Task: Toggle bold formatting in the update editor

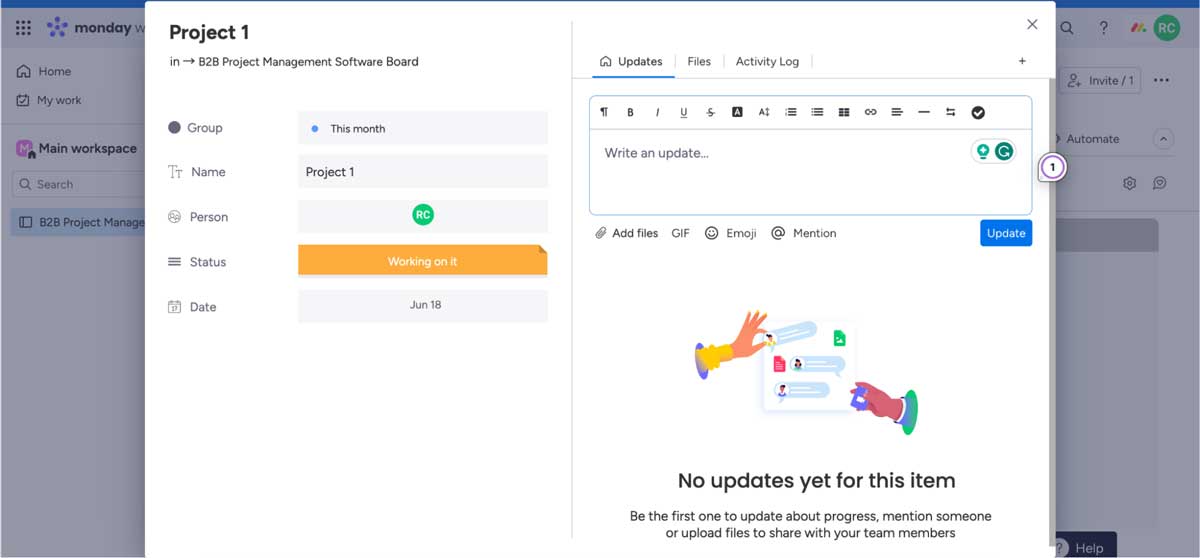Action: click(x=630, y=112)
